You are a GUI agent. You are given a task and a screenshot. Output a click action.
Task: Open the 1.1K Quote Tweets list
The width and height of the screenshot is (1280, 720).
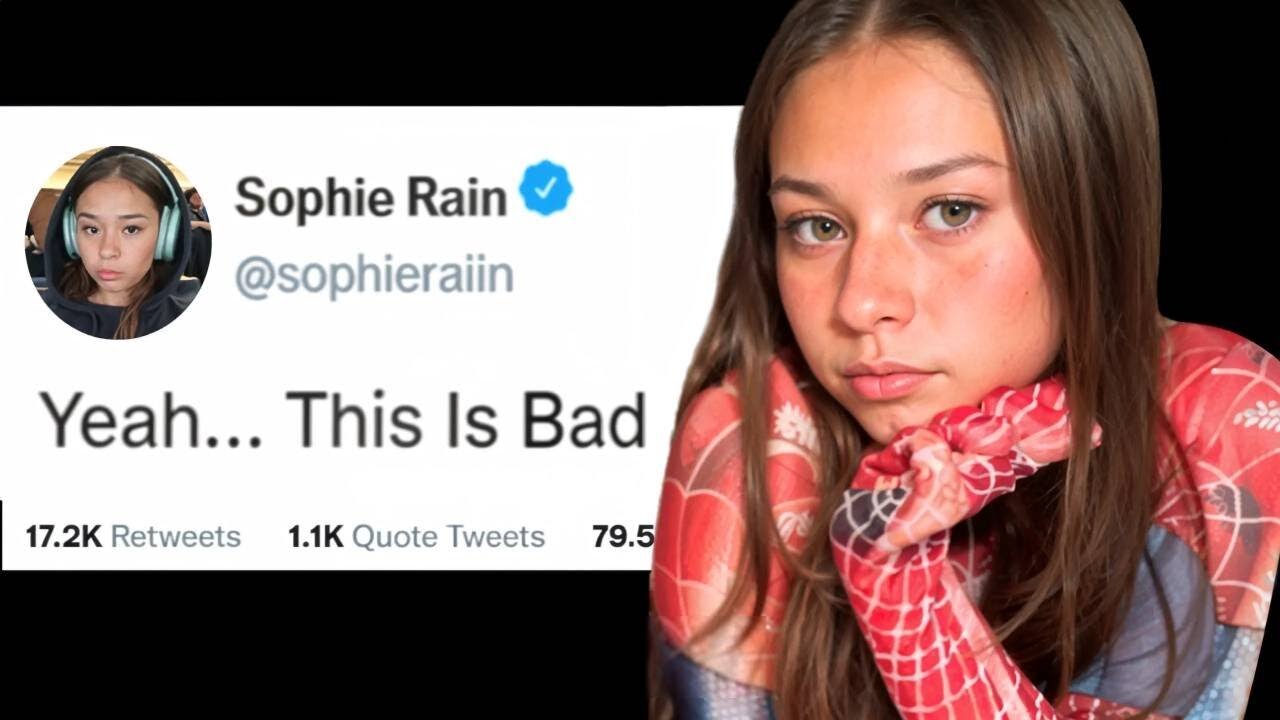(x=416, y=537)
